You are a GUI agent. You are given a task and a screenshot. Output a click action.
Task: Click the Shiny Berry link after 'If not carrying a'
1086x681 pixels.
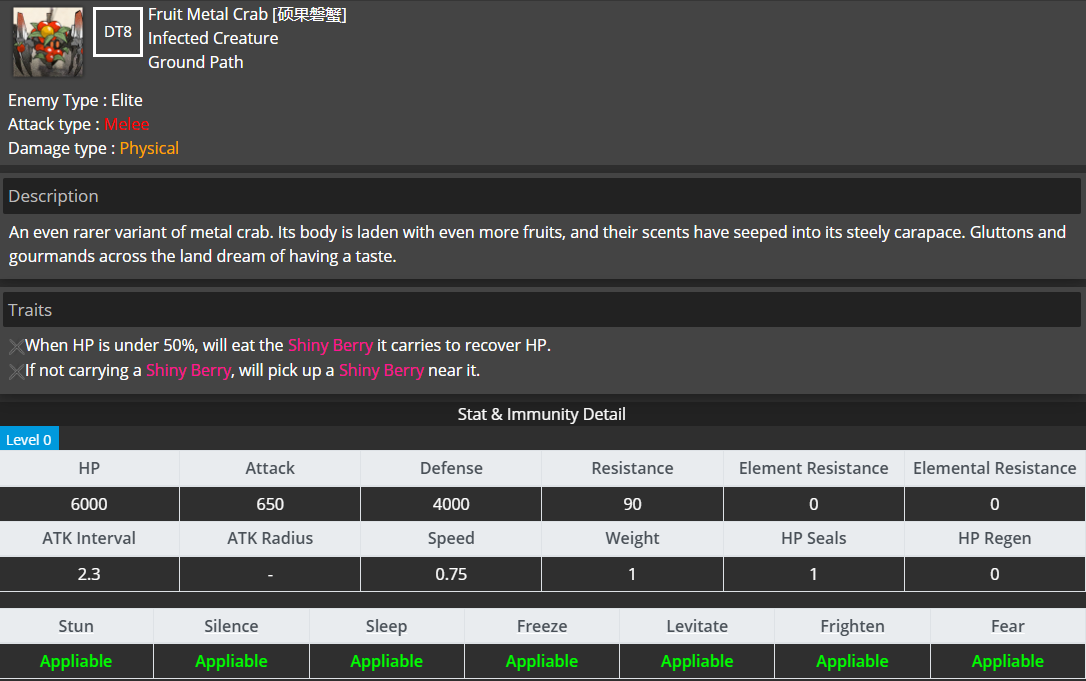coord(188,370)
